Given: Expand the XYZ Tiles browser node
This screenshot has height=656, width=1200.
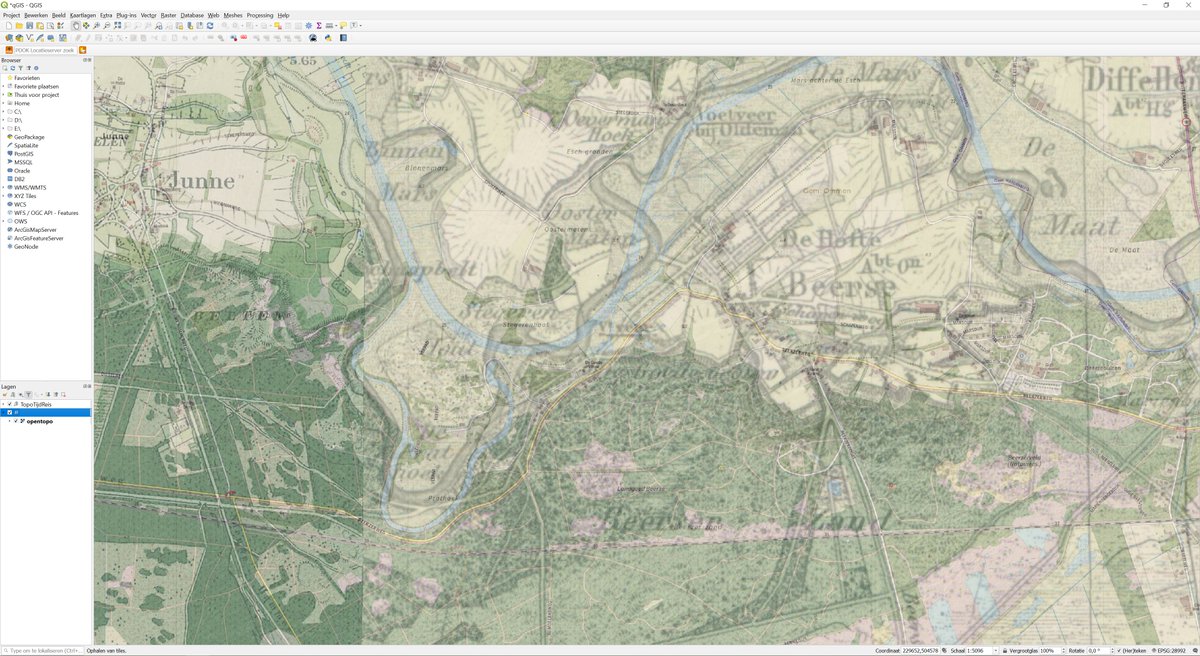Looking at the screenshot, I should [3, 196].
